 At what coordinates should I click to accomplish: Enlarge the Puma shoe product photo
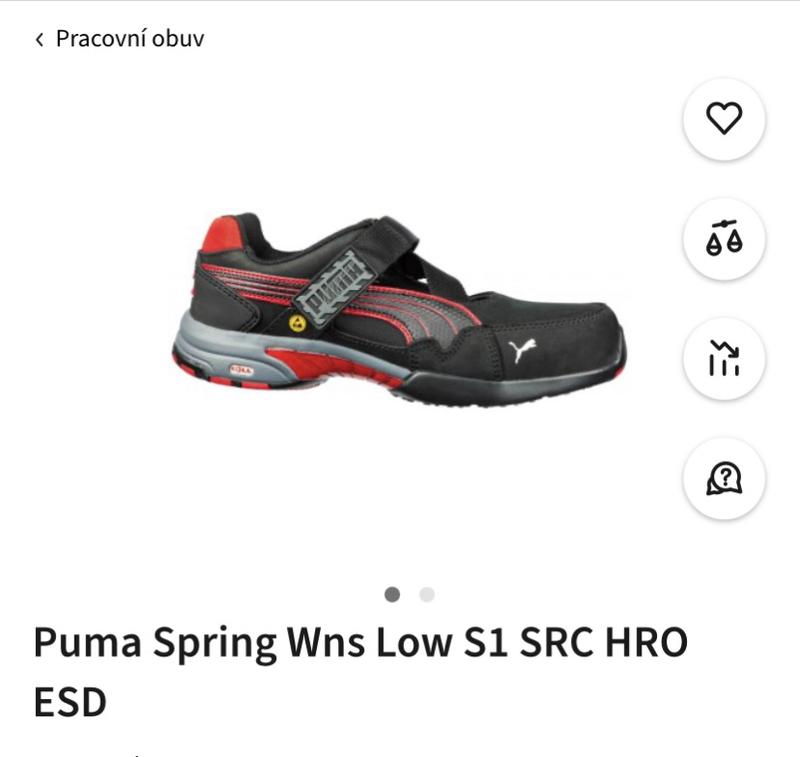click(399, 310)
